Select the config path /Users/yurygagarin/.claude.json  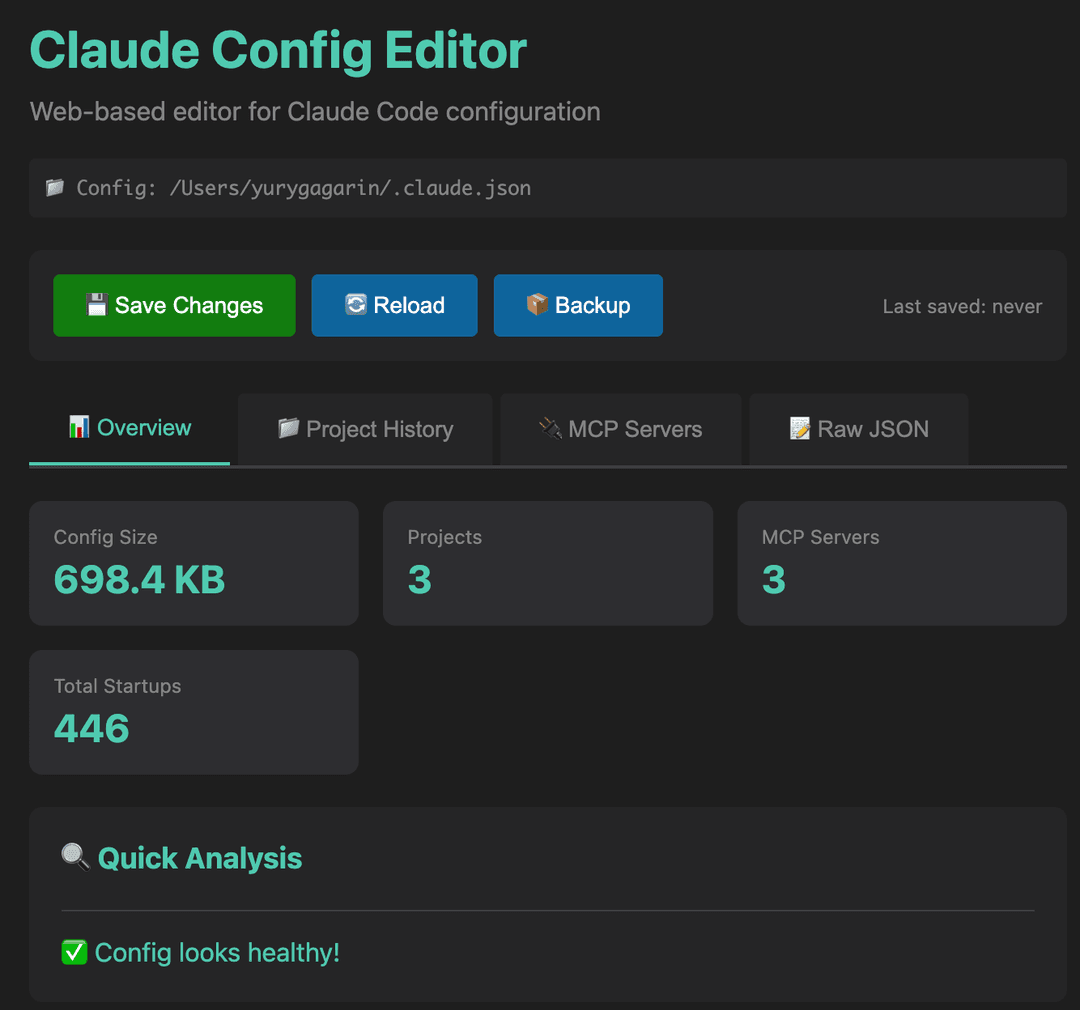(x=350, y=188)
